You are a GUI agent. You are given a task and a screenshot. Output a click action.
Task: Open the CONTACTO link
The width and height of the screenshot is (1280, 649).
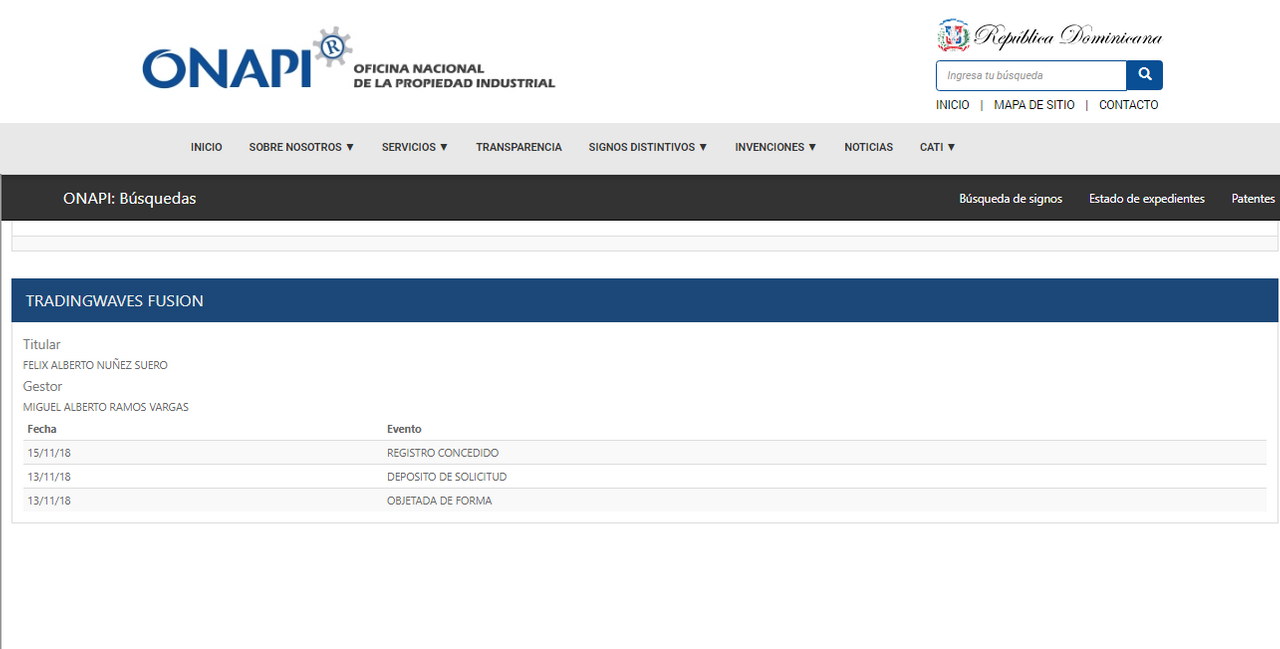(x=1128, y=105)
